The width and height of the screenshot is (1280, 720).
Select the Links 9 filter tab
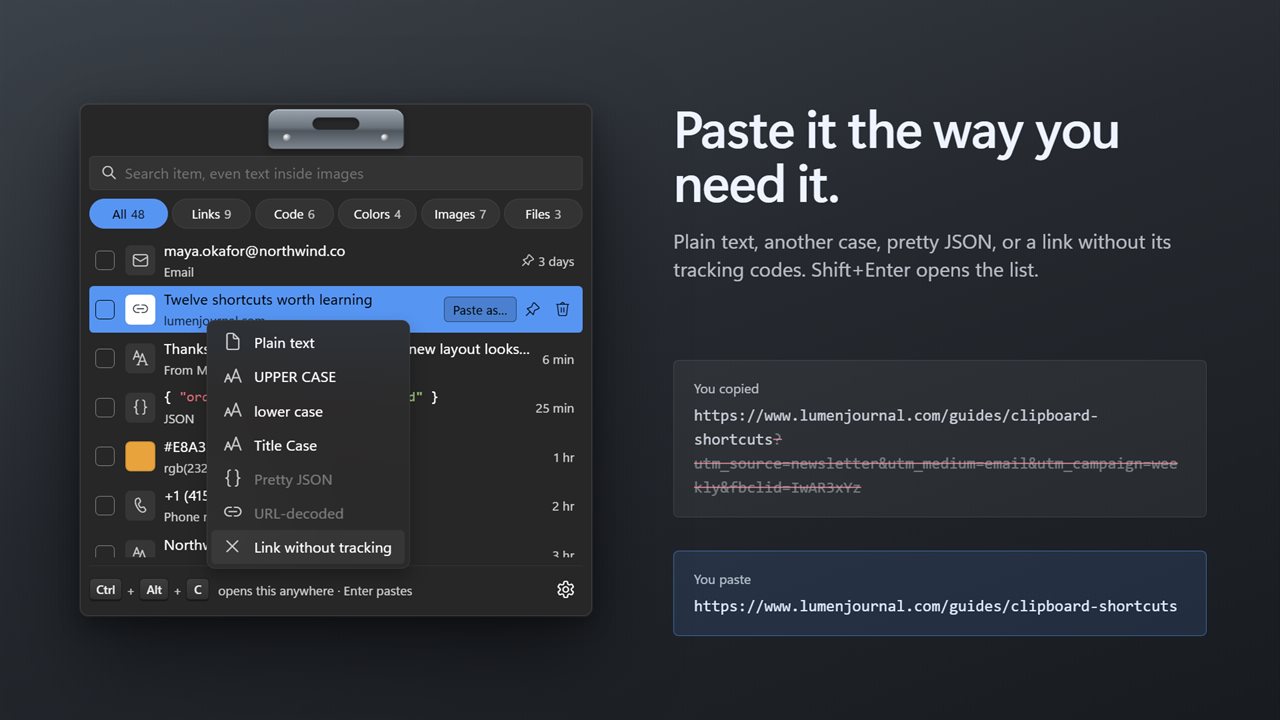[x=211, y=214]
